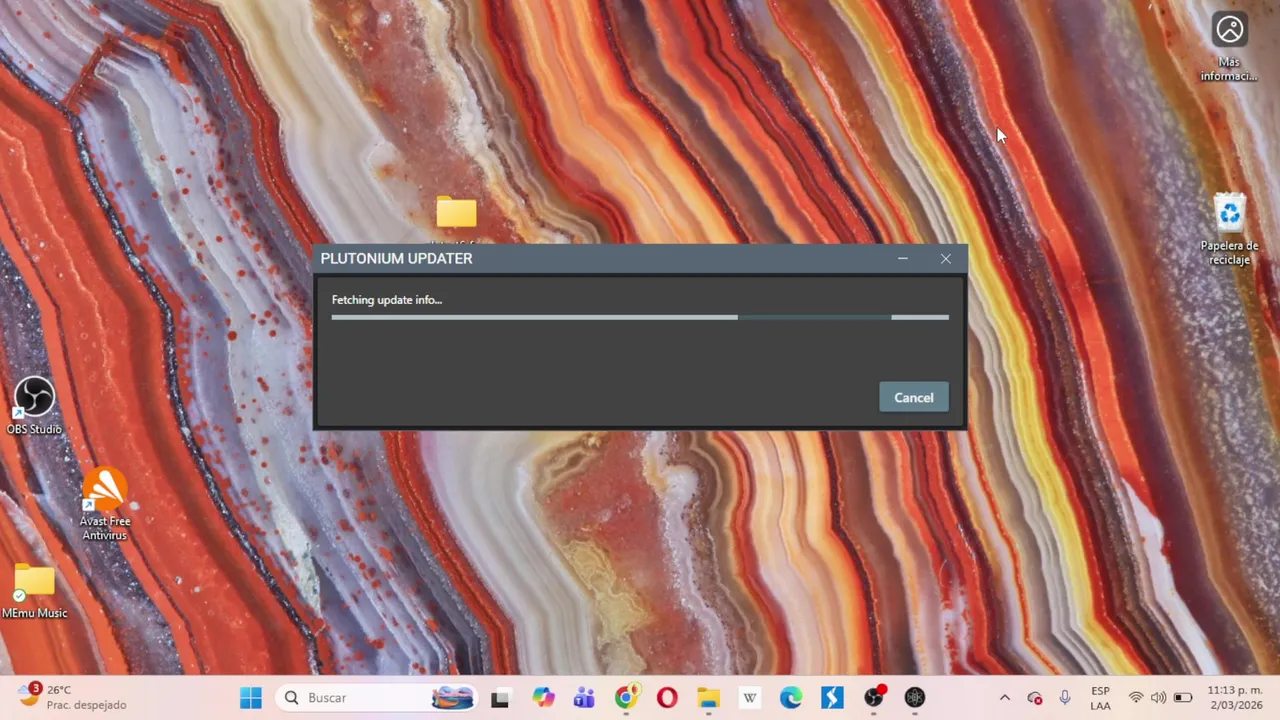Click the update progress bar
The image size is (1280, 720).
tap(640, 317)
